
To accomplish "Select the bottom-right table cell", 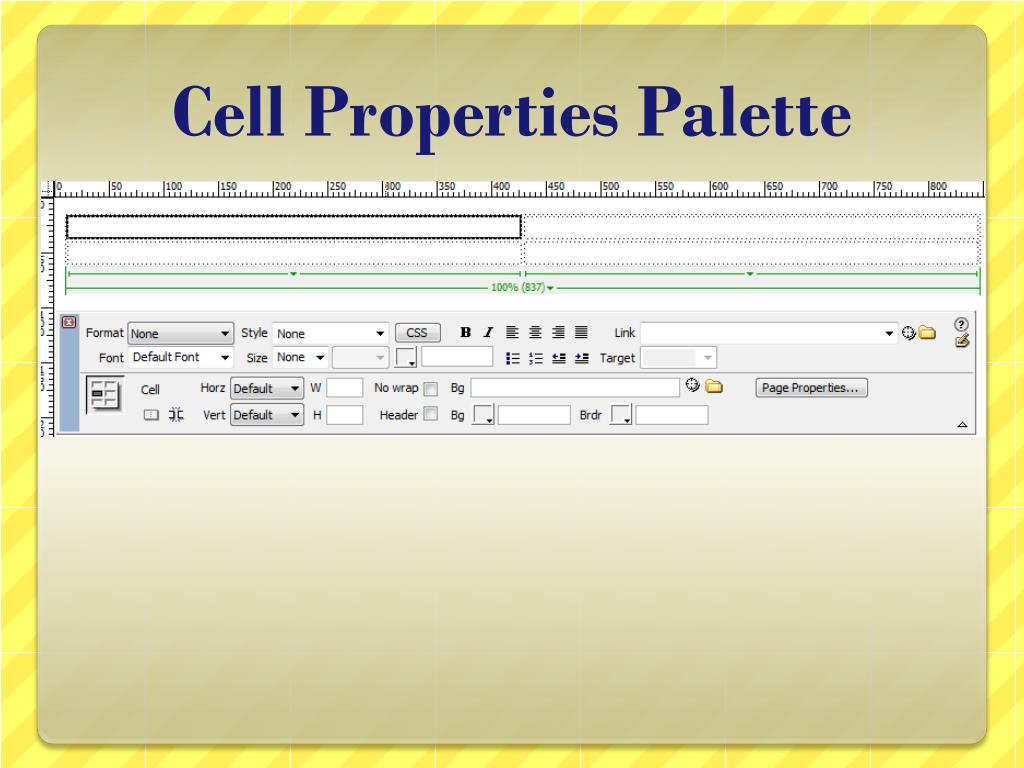I will [x=752, y=253].
